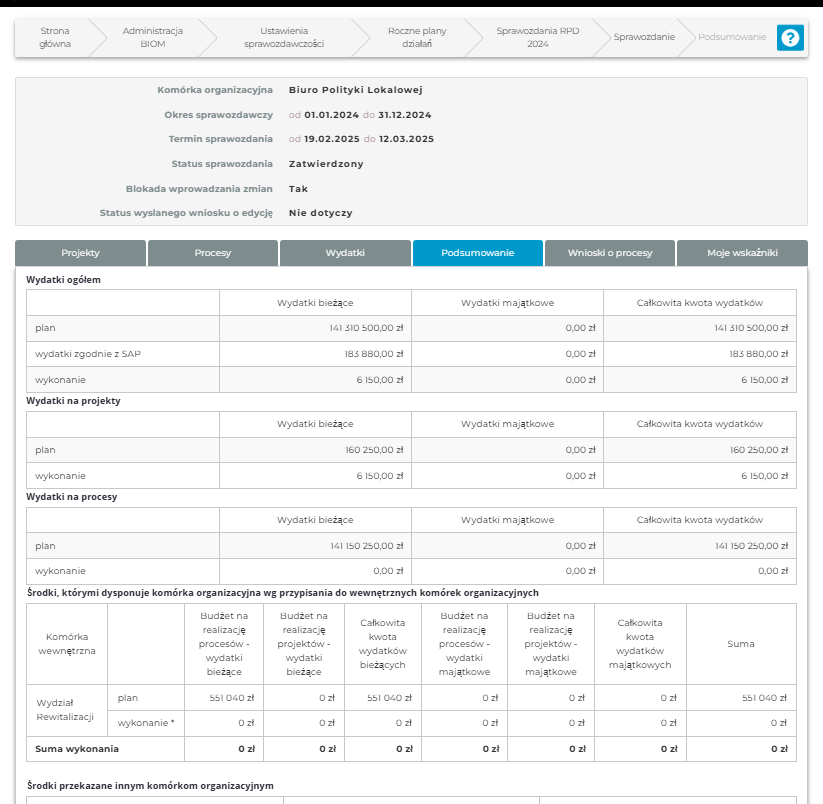Select the active Podsumowanie tab
The image size is (823, 804).
tap(477, 253)
